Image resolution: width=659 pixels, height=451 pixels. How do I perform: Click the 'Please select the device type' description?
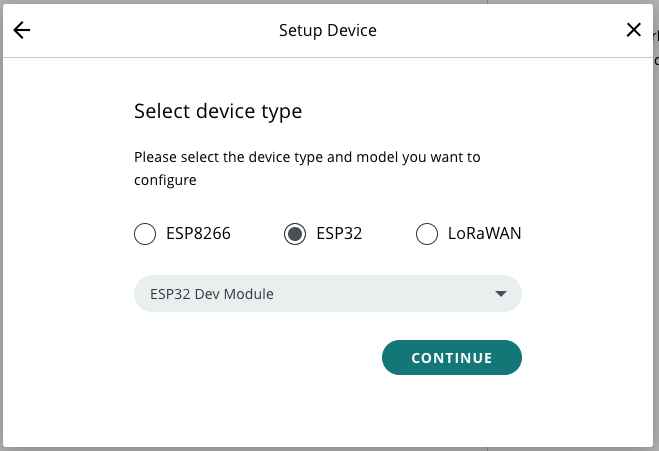click(x=307, y=157)
